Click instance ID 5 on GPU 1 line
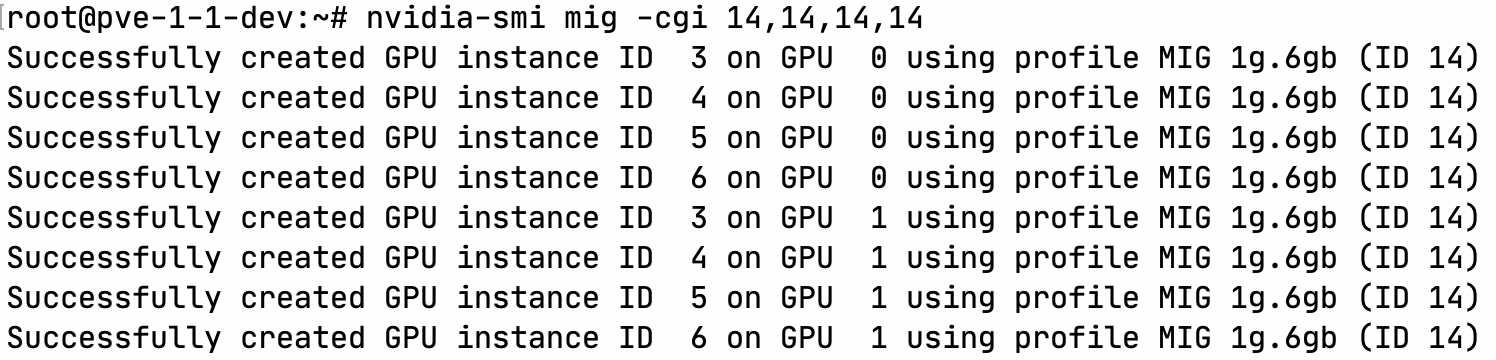 pos(741,299)
